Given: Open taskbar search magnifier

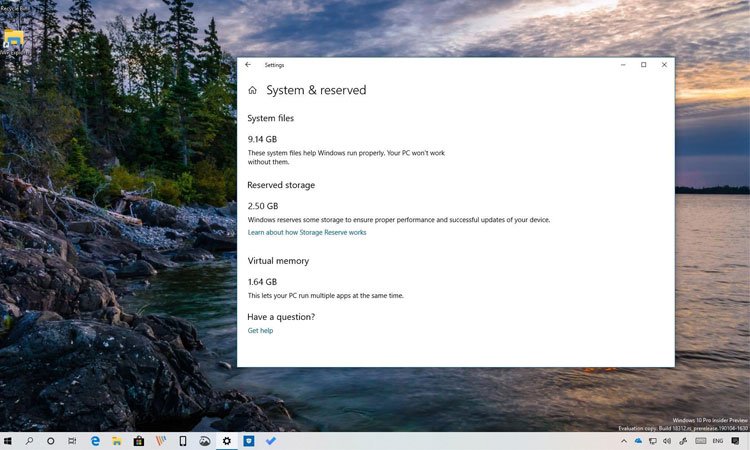Looking at the screenshot, I should tap(29, 441).
